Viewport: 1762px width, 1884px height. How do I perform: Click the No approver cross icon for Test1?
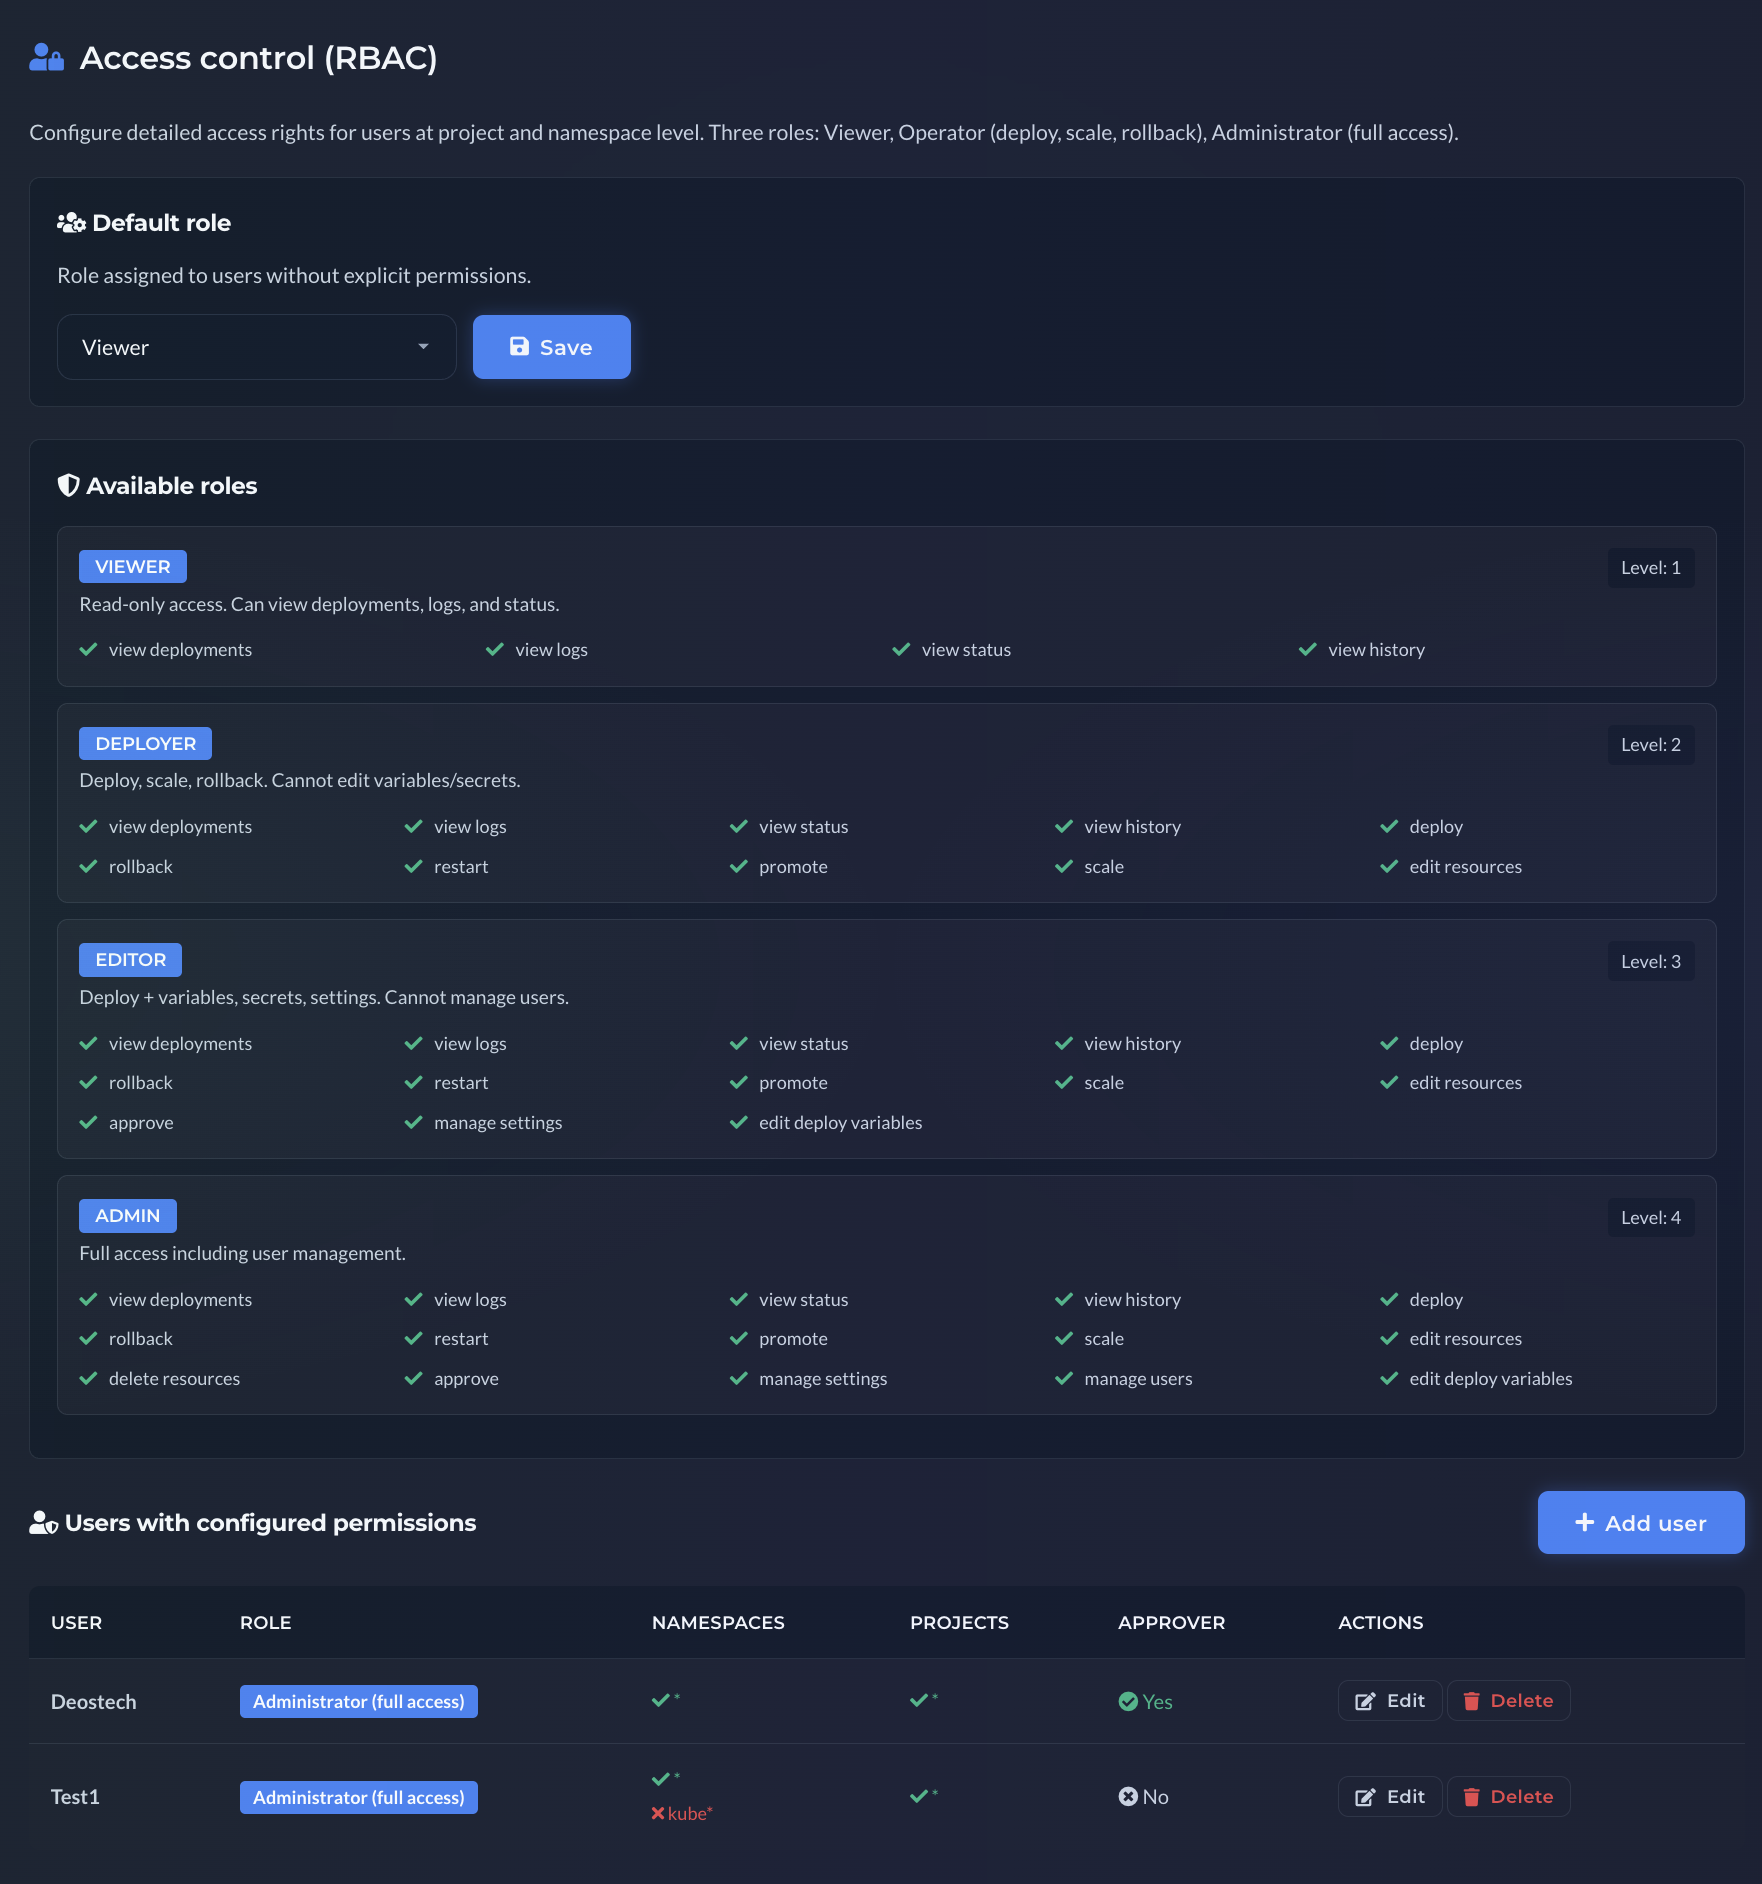(1128, 1797)
